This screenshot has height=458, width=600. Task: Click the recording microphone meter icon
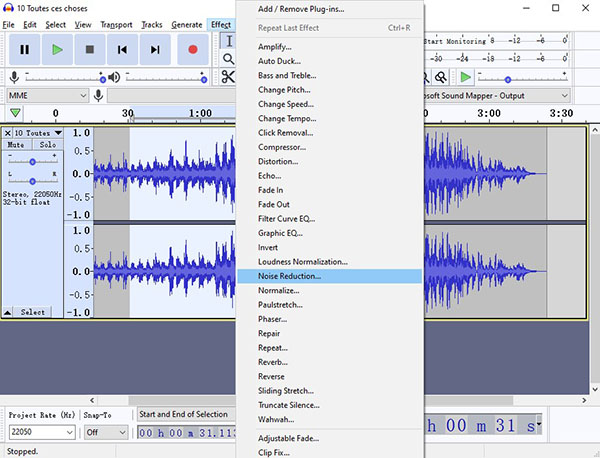point(14,77)
